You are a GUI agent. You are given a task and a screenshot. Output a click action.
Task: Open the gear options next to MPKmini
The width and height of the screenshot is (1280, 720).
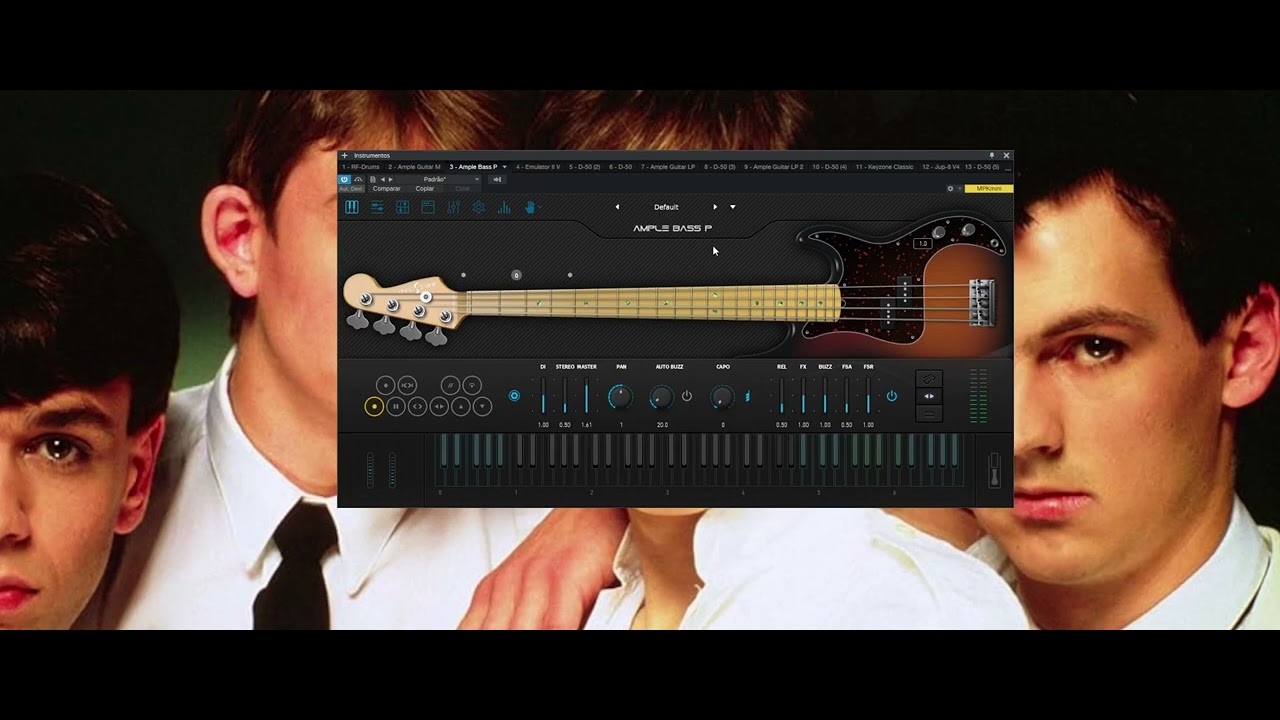(x=950, y=189)
